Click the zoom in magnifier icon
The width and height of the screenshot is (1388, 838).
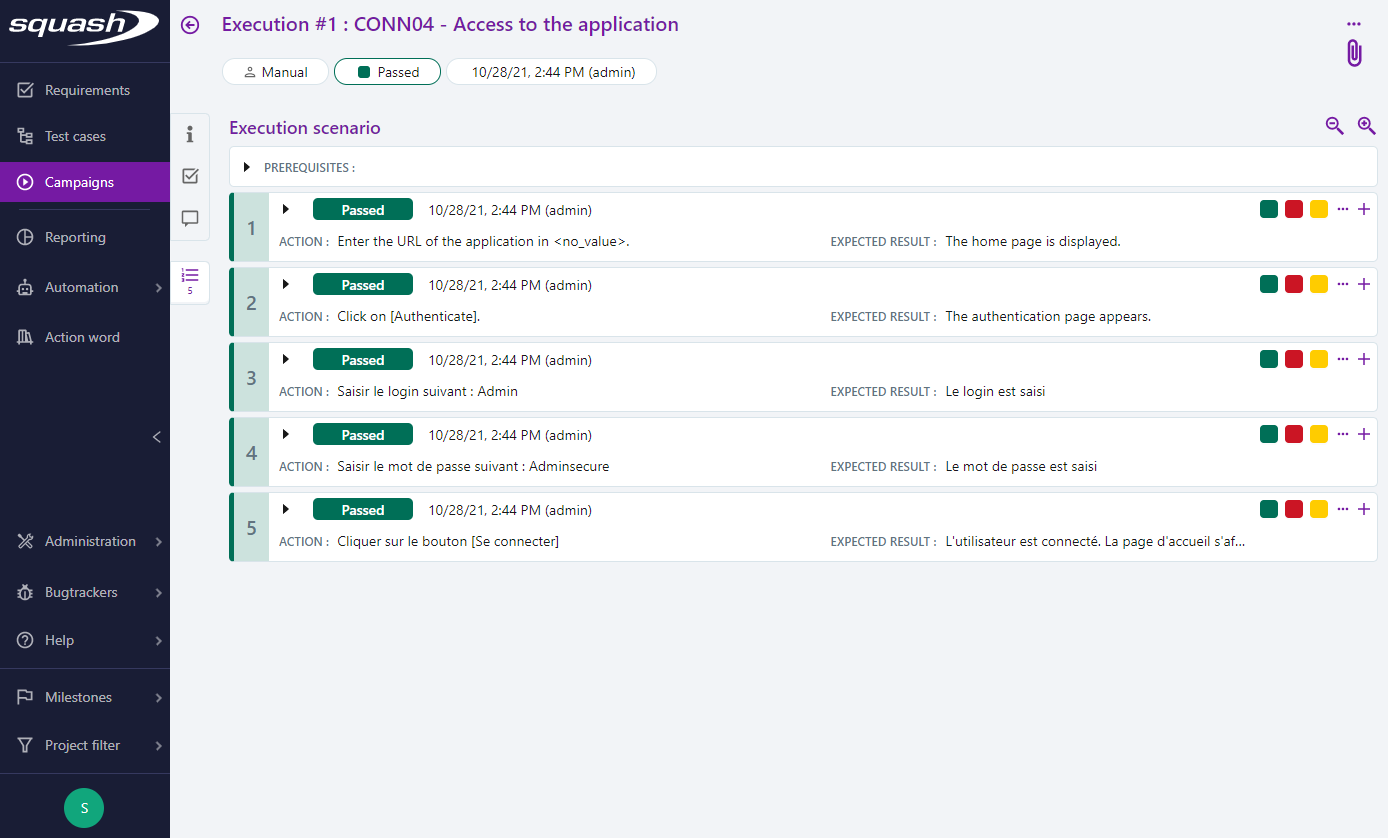pyautogui.click(x=1366, y=126)
